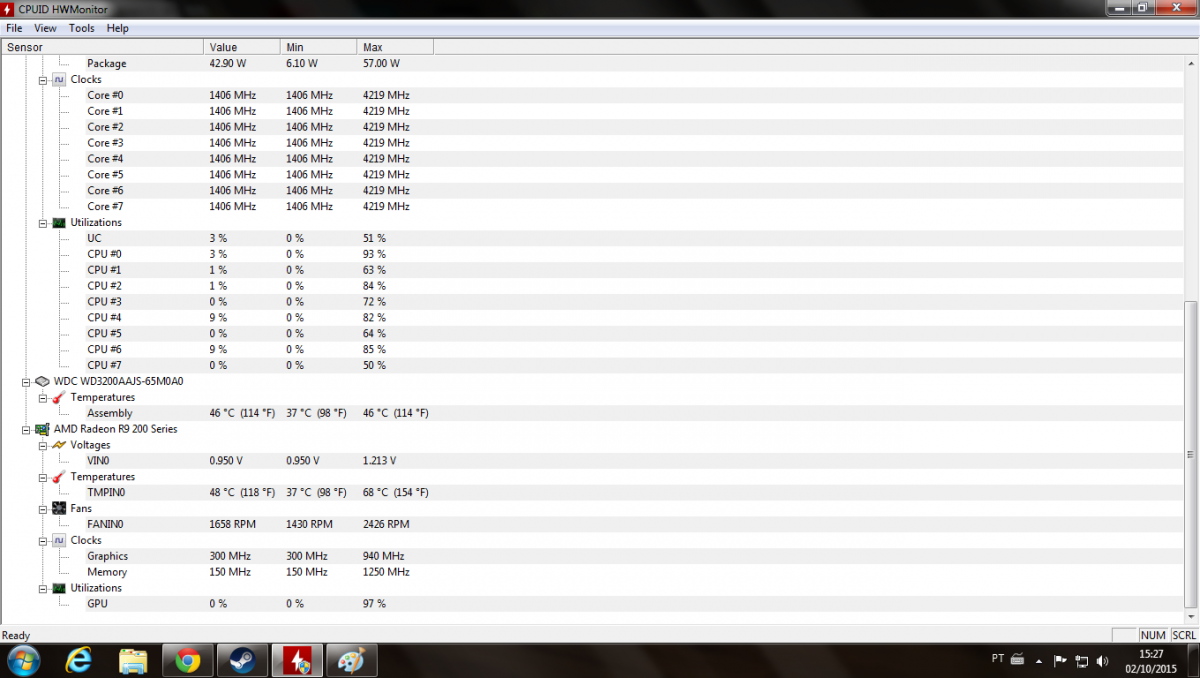The width and height of the screenshot is (1200, 678).
Task: Click the GPU Temperatures thermometer icon
Action: (x=59, y=476)
